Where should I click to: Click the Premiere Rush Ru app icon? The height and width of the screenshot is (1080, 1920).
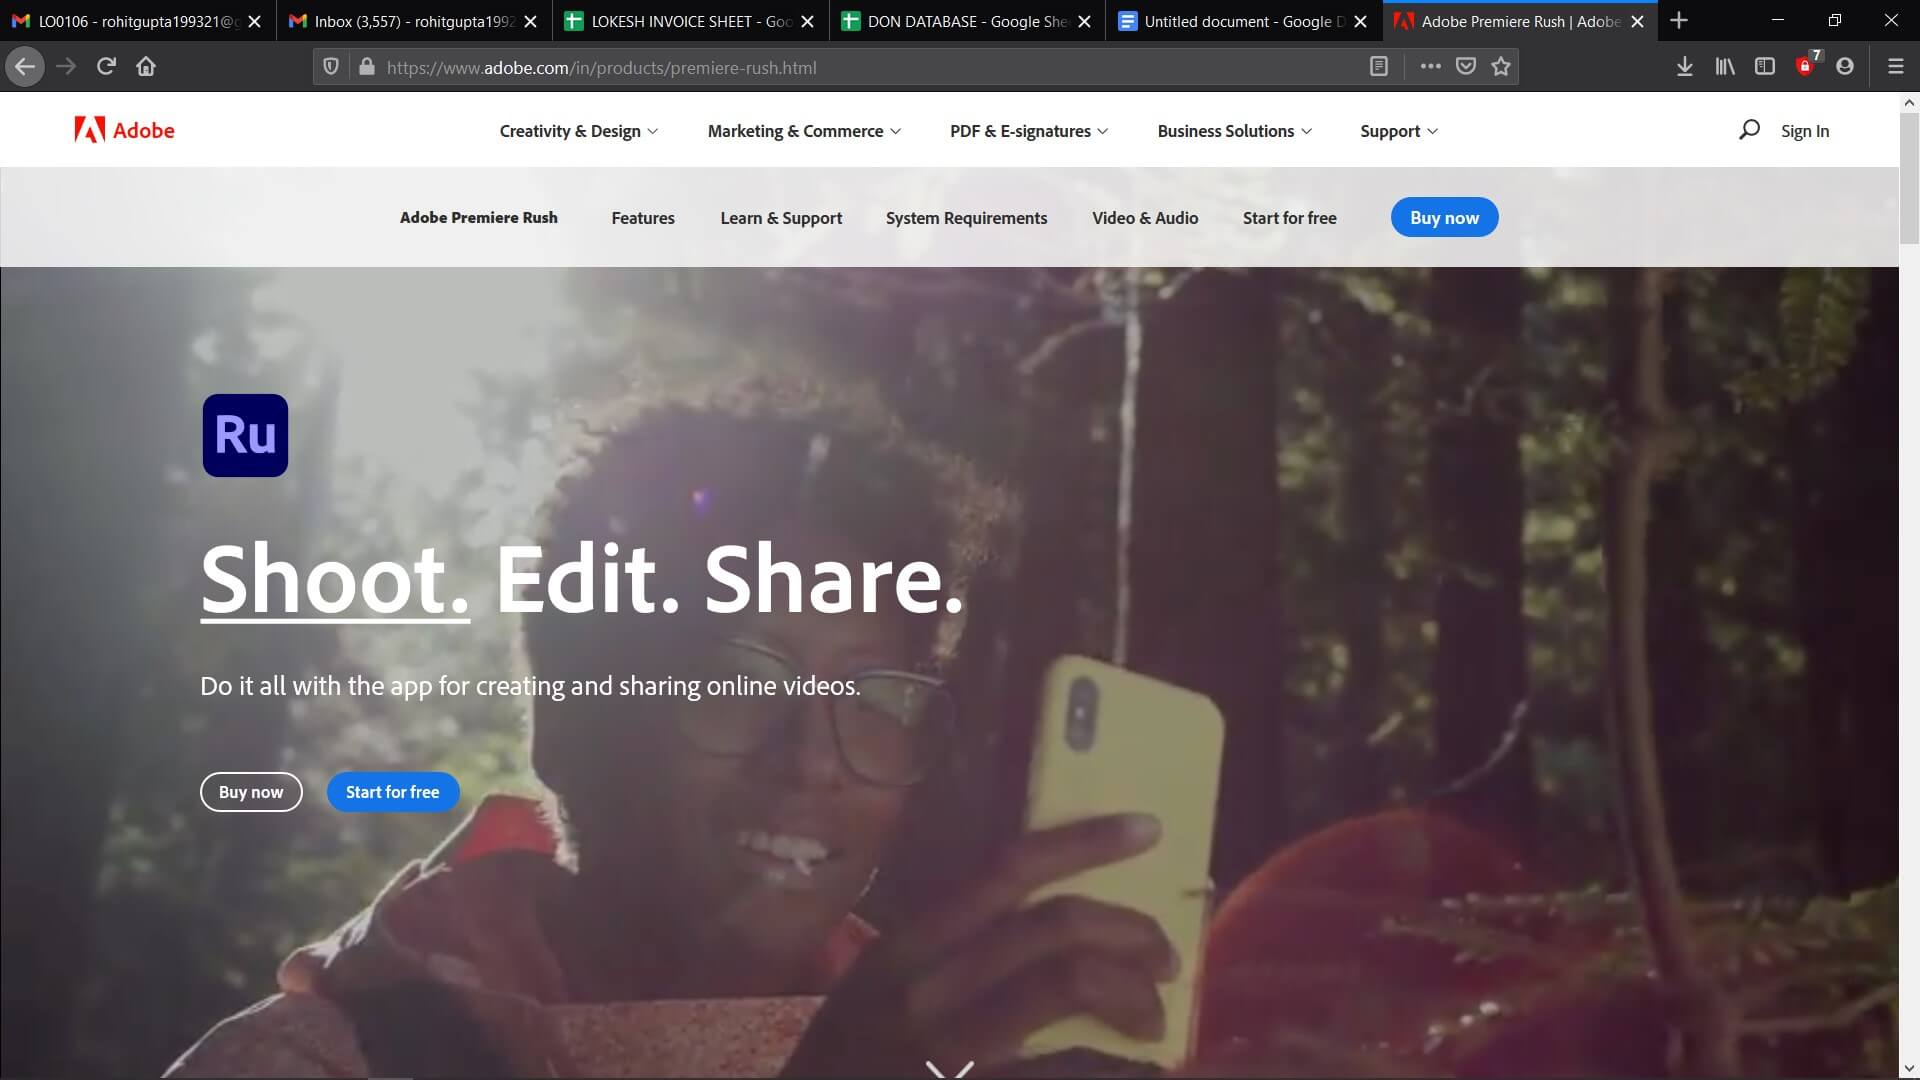click(245, 435)
